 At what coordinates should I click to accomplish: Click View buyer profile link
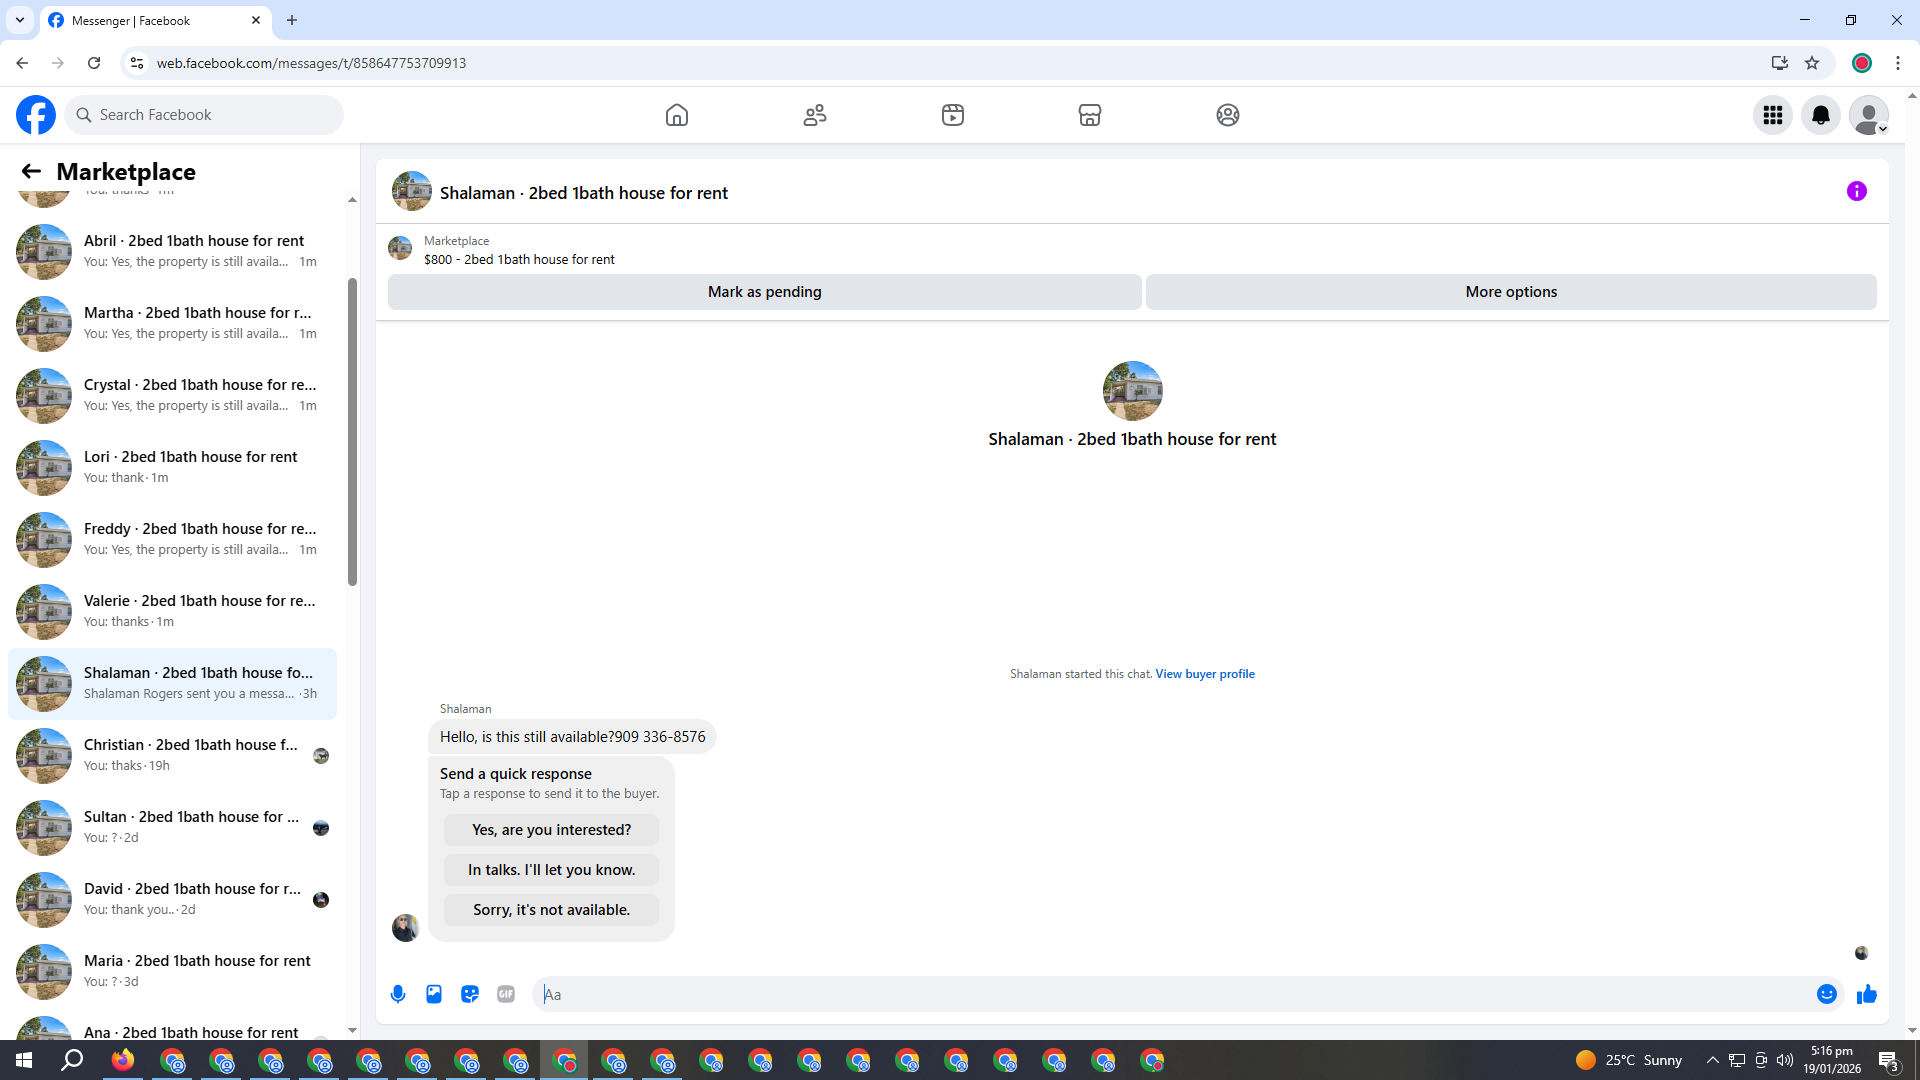point(1204,674)
